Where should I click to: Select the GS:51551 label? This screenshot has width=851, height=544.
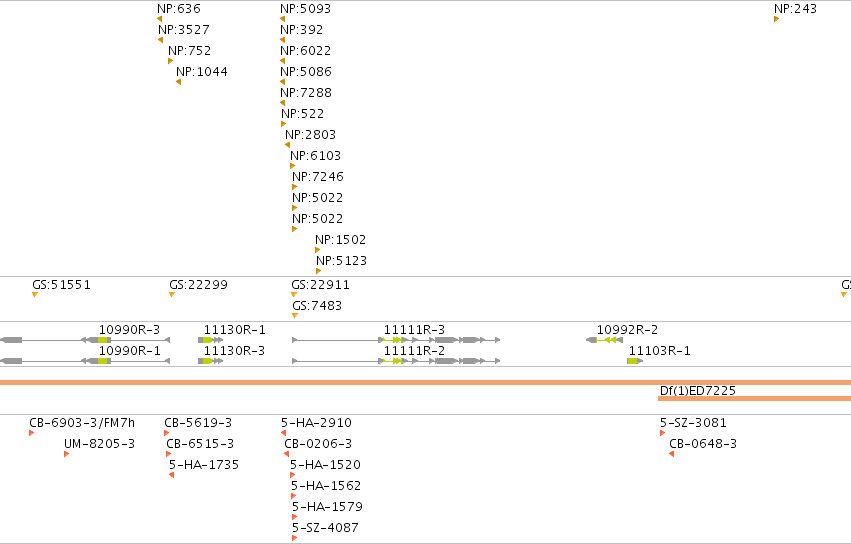tap(61, 284)
